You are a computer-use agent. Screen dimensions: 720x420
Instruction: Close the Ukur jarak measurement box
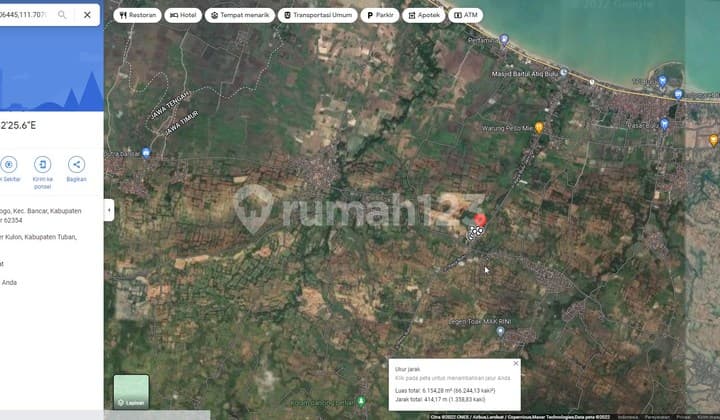tap(516, 363)
